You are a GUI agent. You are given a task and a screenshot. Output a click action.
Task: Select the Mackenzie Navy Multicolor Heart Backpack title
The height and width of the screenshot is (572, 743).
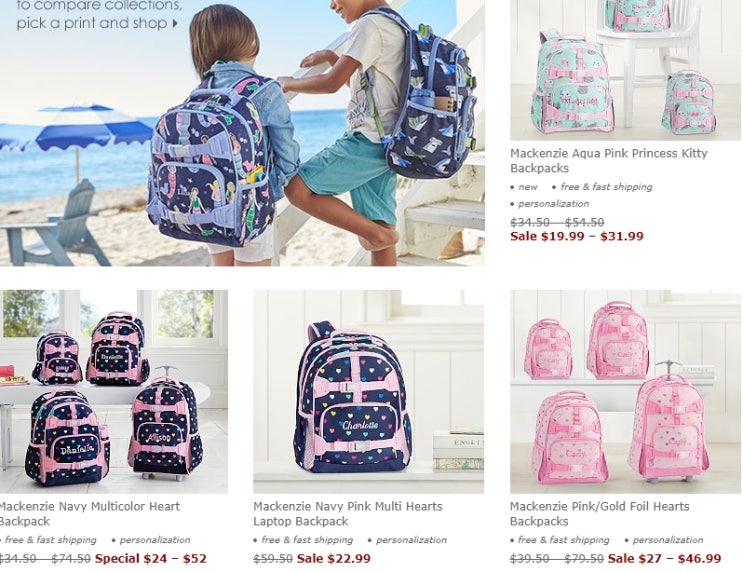click(x=89, y=514)
